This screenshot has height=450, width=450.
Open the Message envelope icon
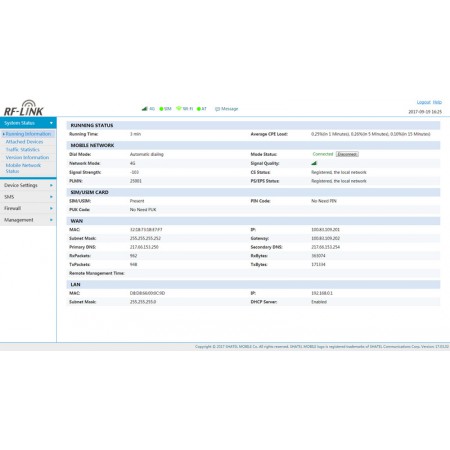pos(217,109)
